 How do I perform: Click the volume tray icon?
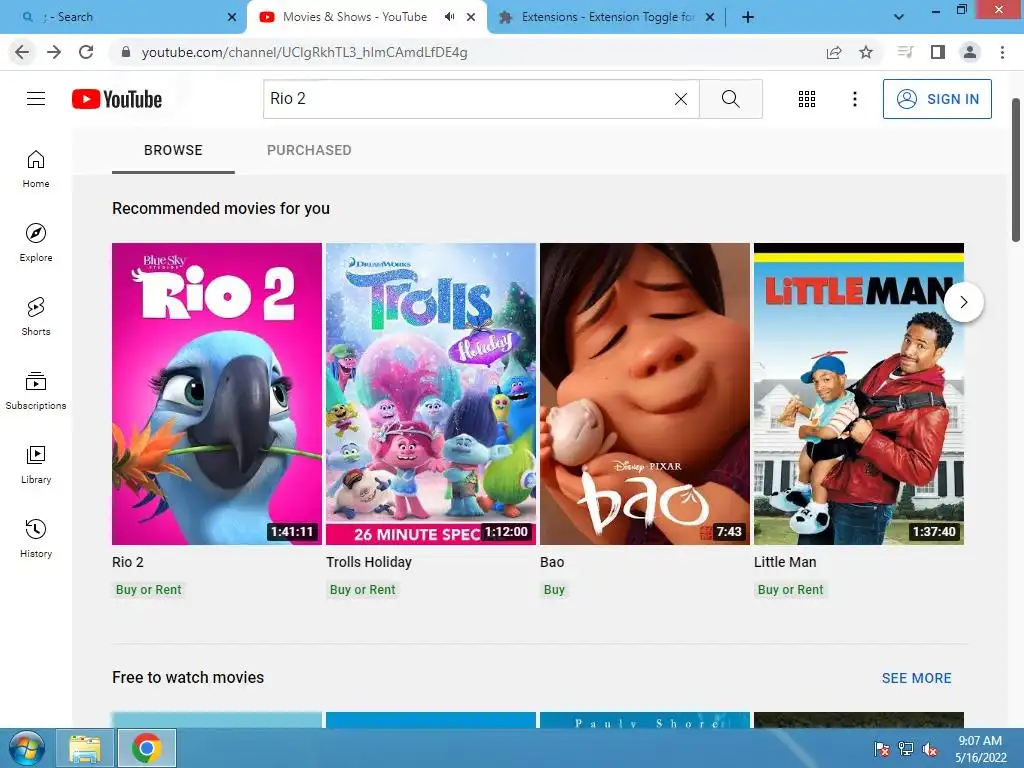coord(930,749)
